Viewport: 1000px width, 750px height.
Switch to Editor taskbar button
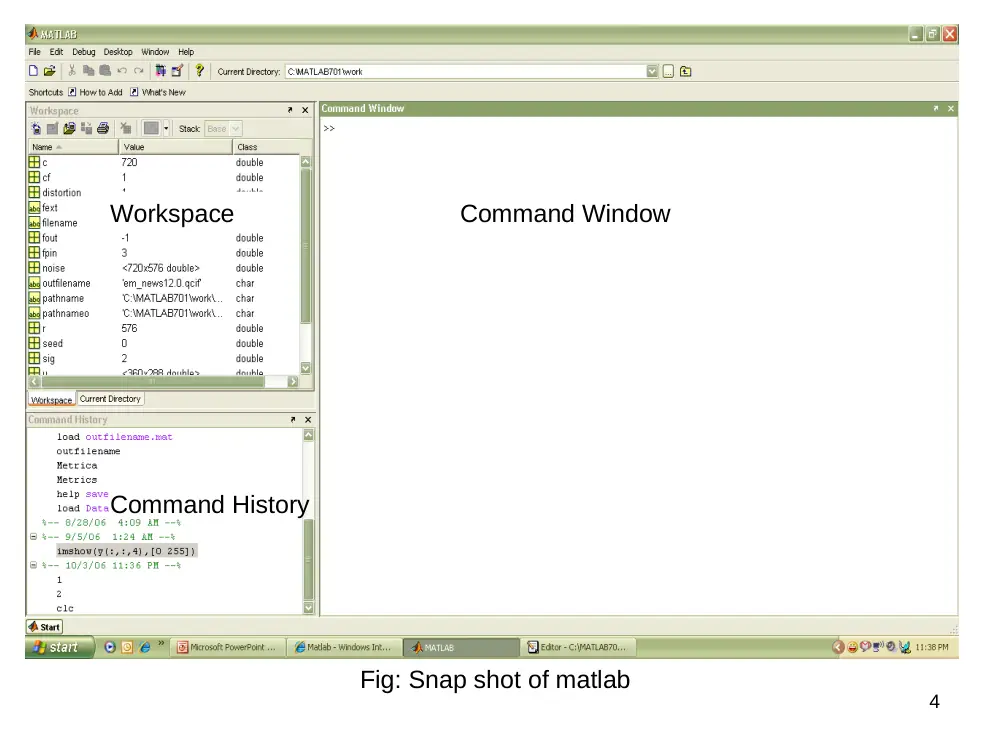click(578, 648)
